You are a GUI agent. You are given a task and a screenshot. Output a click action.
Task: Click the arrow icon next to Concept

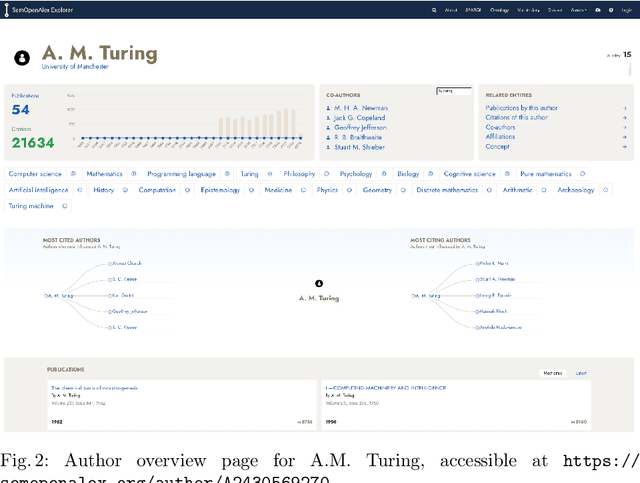tap(625, 147)
